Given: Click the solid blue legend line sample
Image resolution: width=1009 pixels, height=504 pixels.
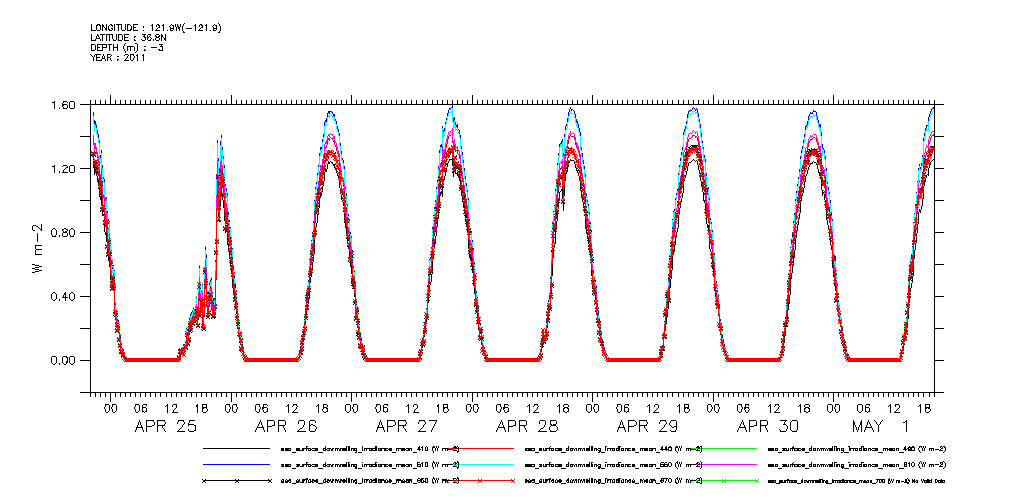Looking at the screenshot, I should click(x=236, y=464).
